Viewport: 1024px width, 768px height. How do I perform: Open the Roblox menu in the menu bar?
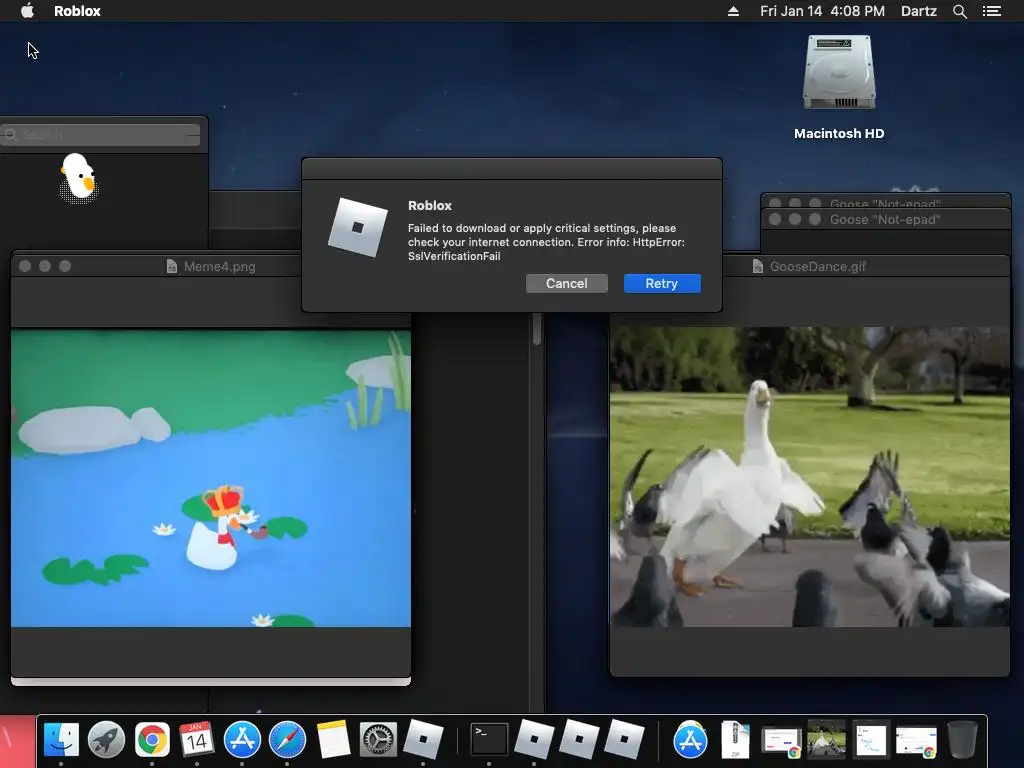(77, 11)
